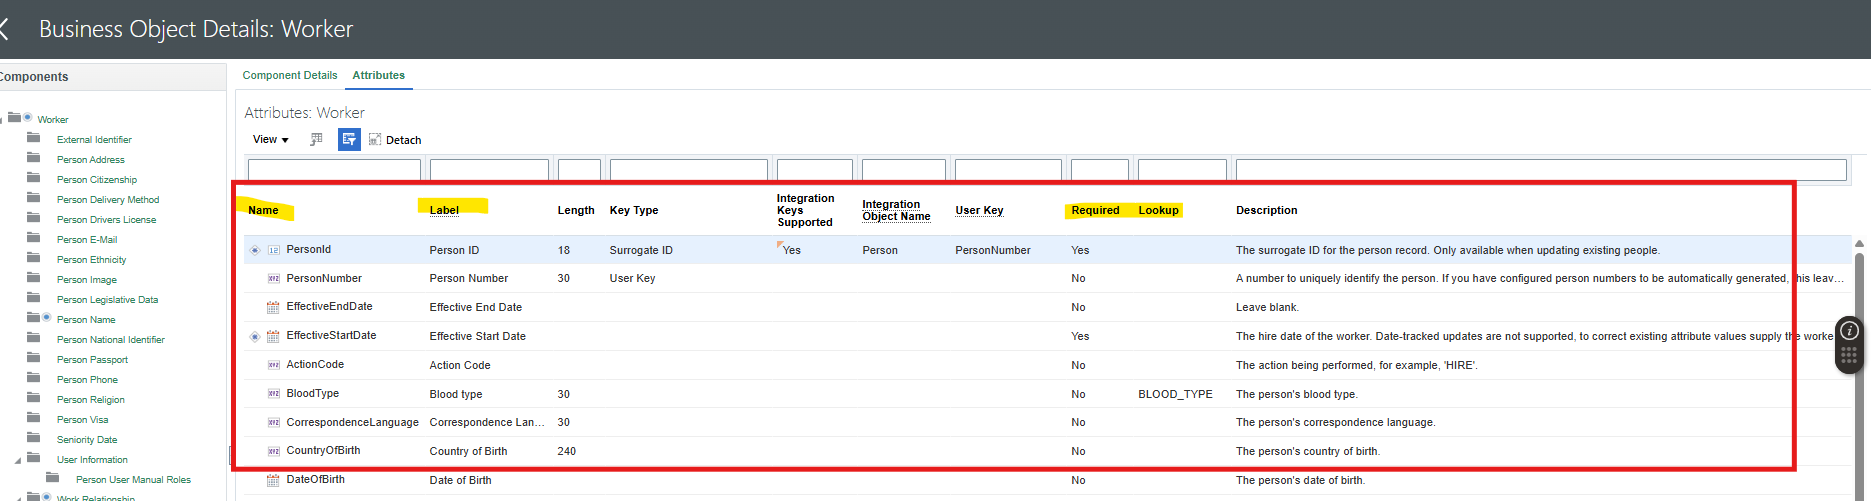Select the Person Phone component

[87, 380]
